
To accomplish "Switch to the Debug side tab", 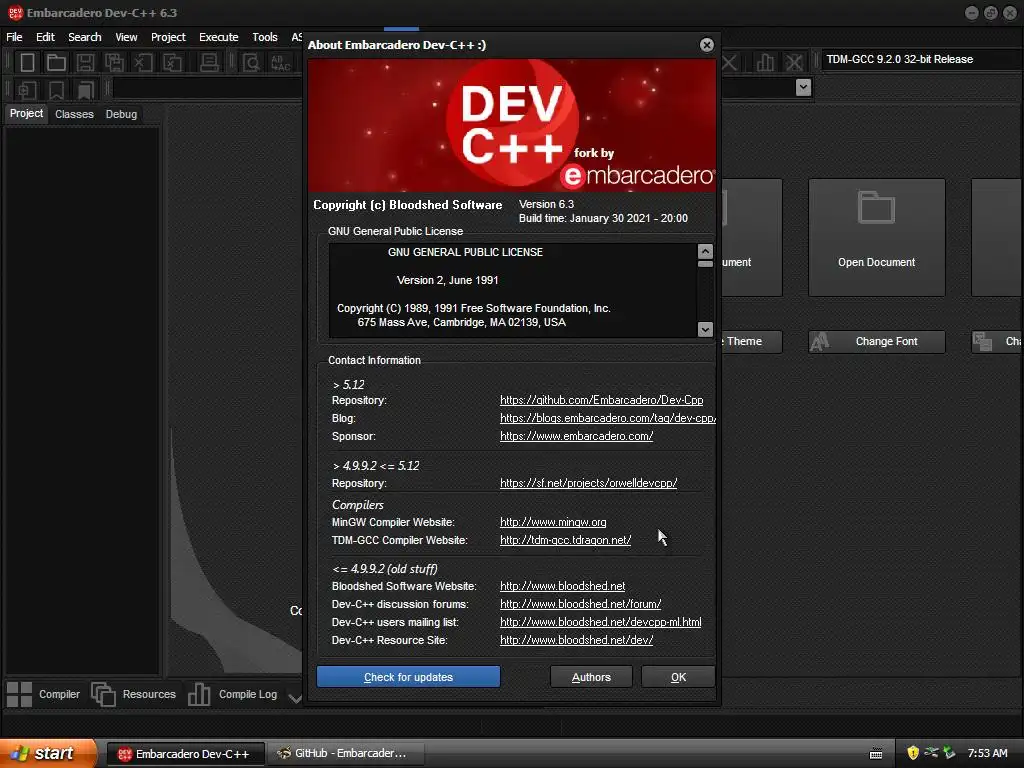I will pos(121,114).
